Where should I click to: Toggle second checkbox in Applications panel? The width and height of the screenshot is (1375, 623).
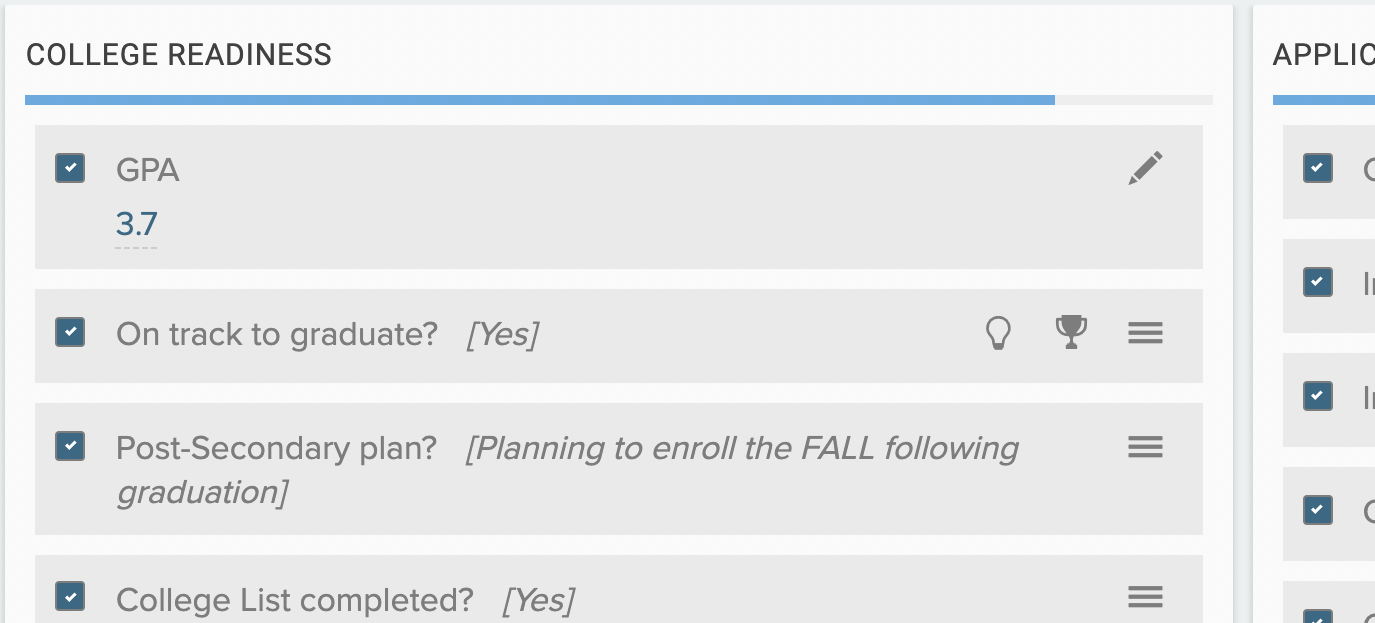click(1318, 282)
